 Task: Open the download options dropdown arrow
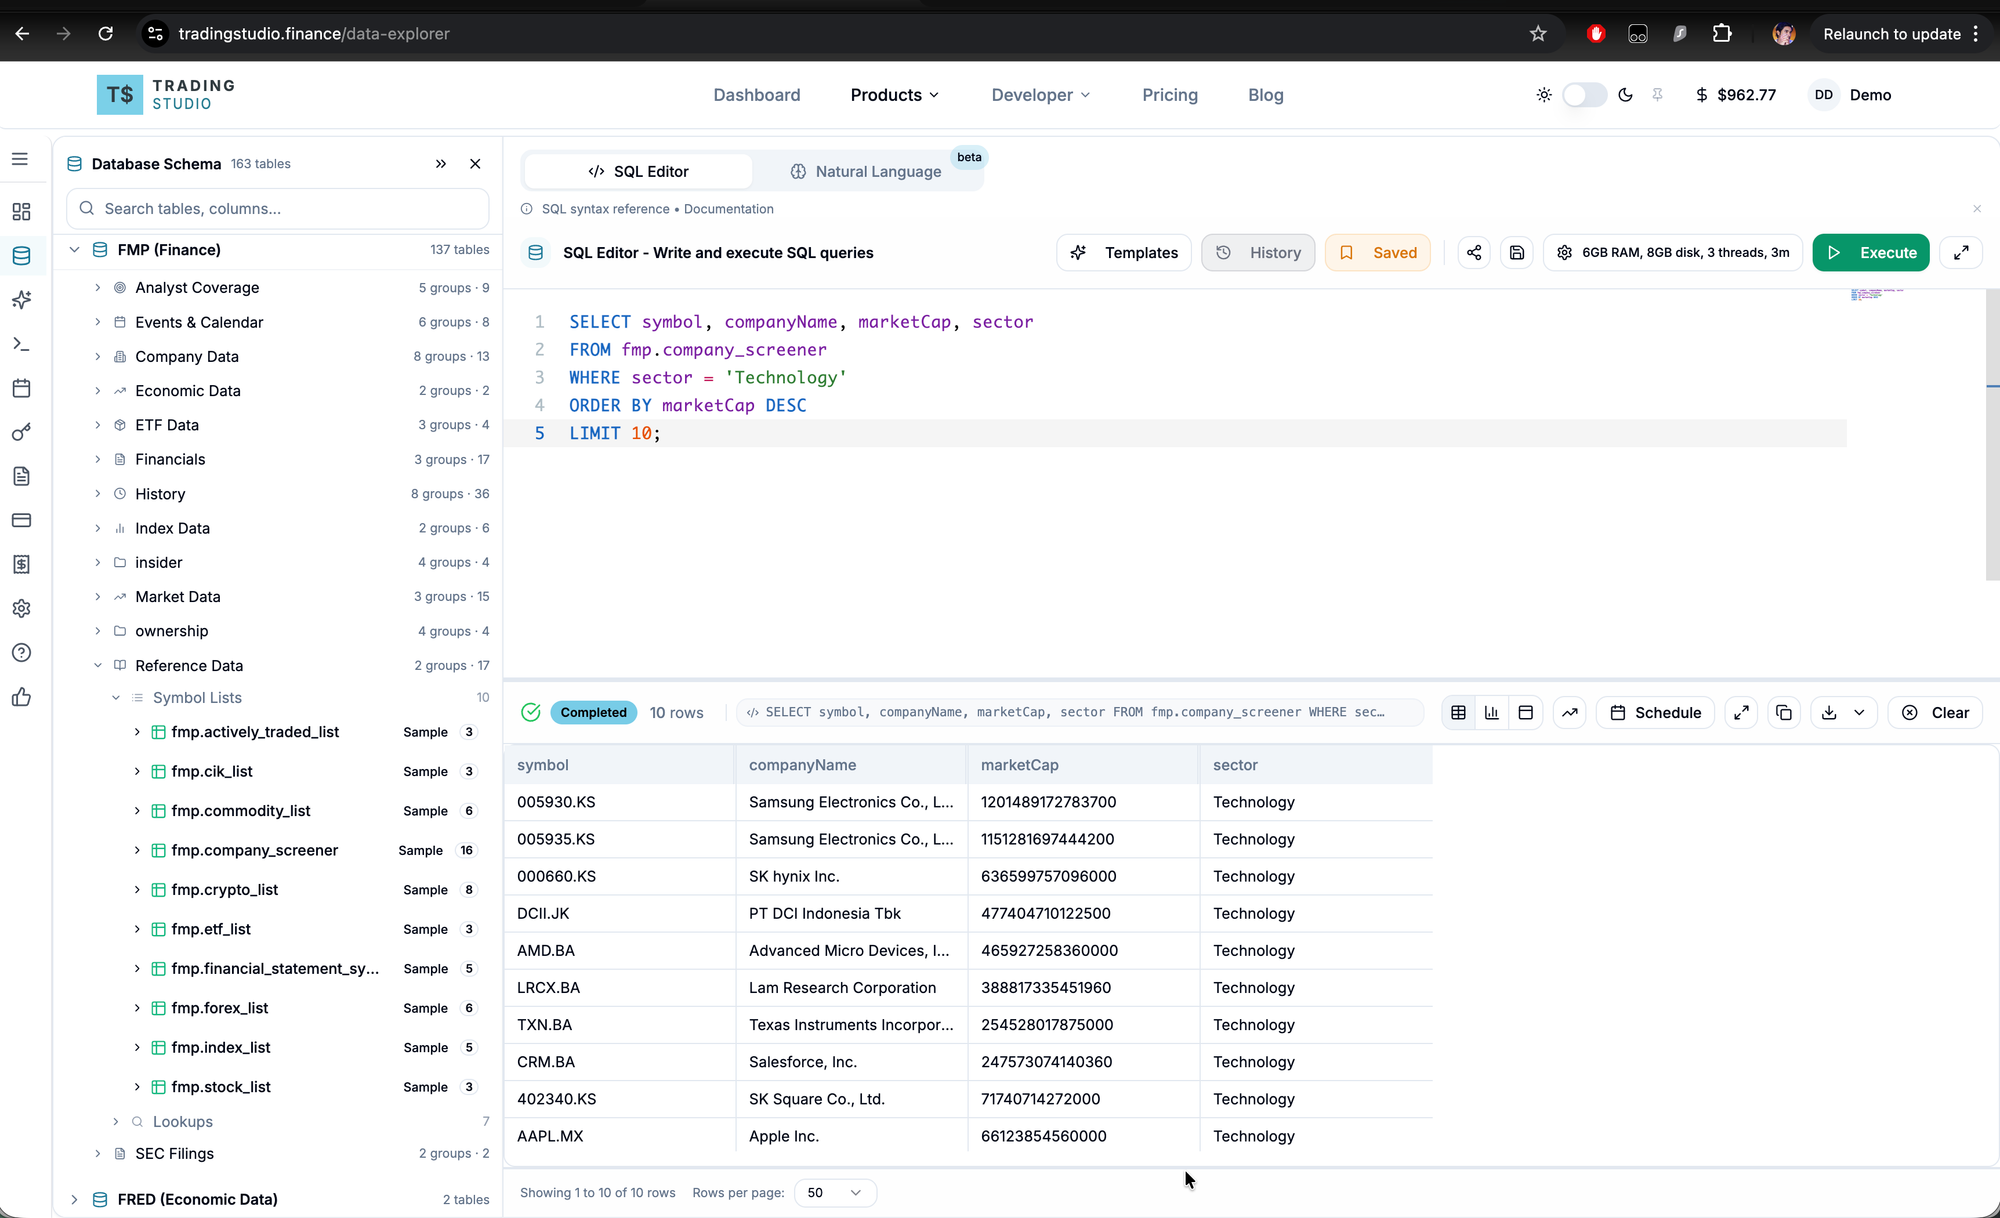click(1860, 713)
